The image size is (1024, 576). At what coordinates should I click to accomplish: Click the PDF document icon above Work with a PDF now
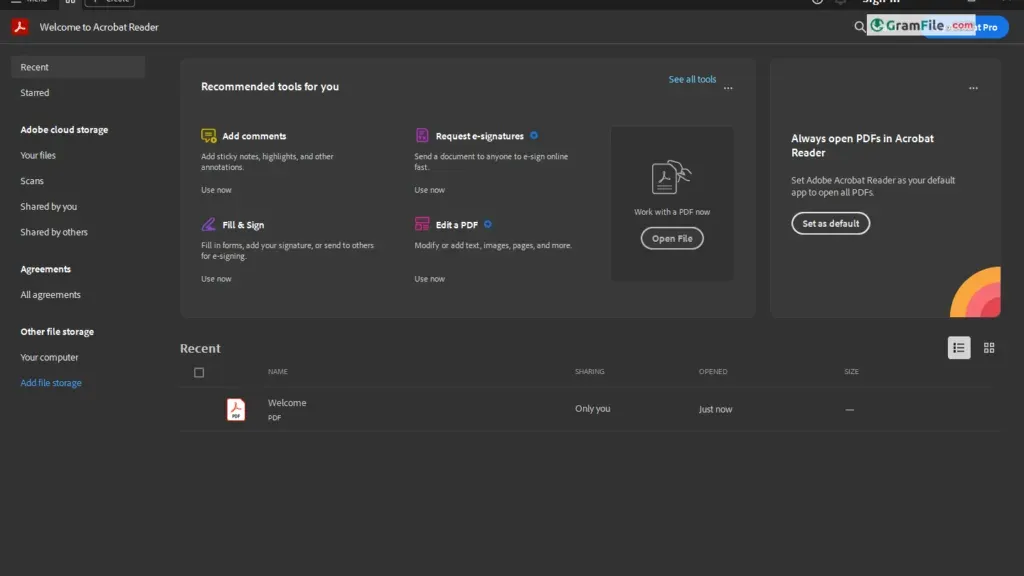671,177
